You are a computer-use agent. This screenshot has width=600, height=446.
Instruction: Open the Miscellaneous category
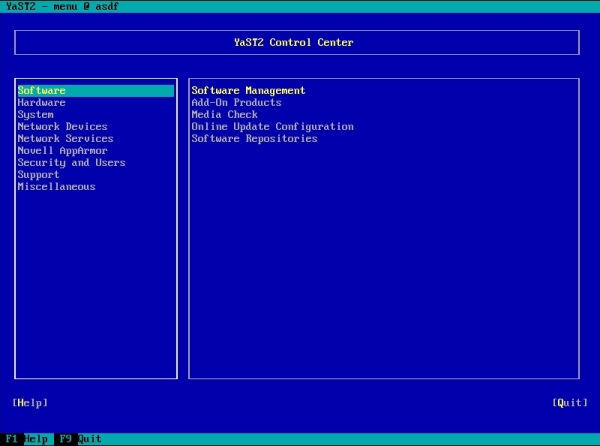click(x=56, y=187)
